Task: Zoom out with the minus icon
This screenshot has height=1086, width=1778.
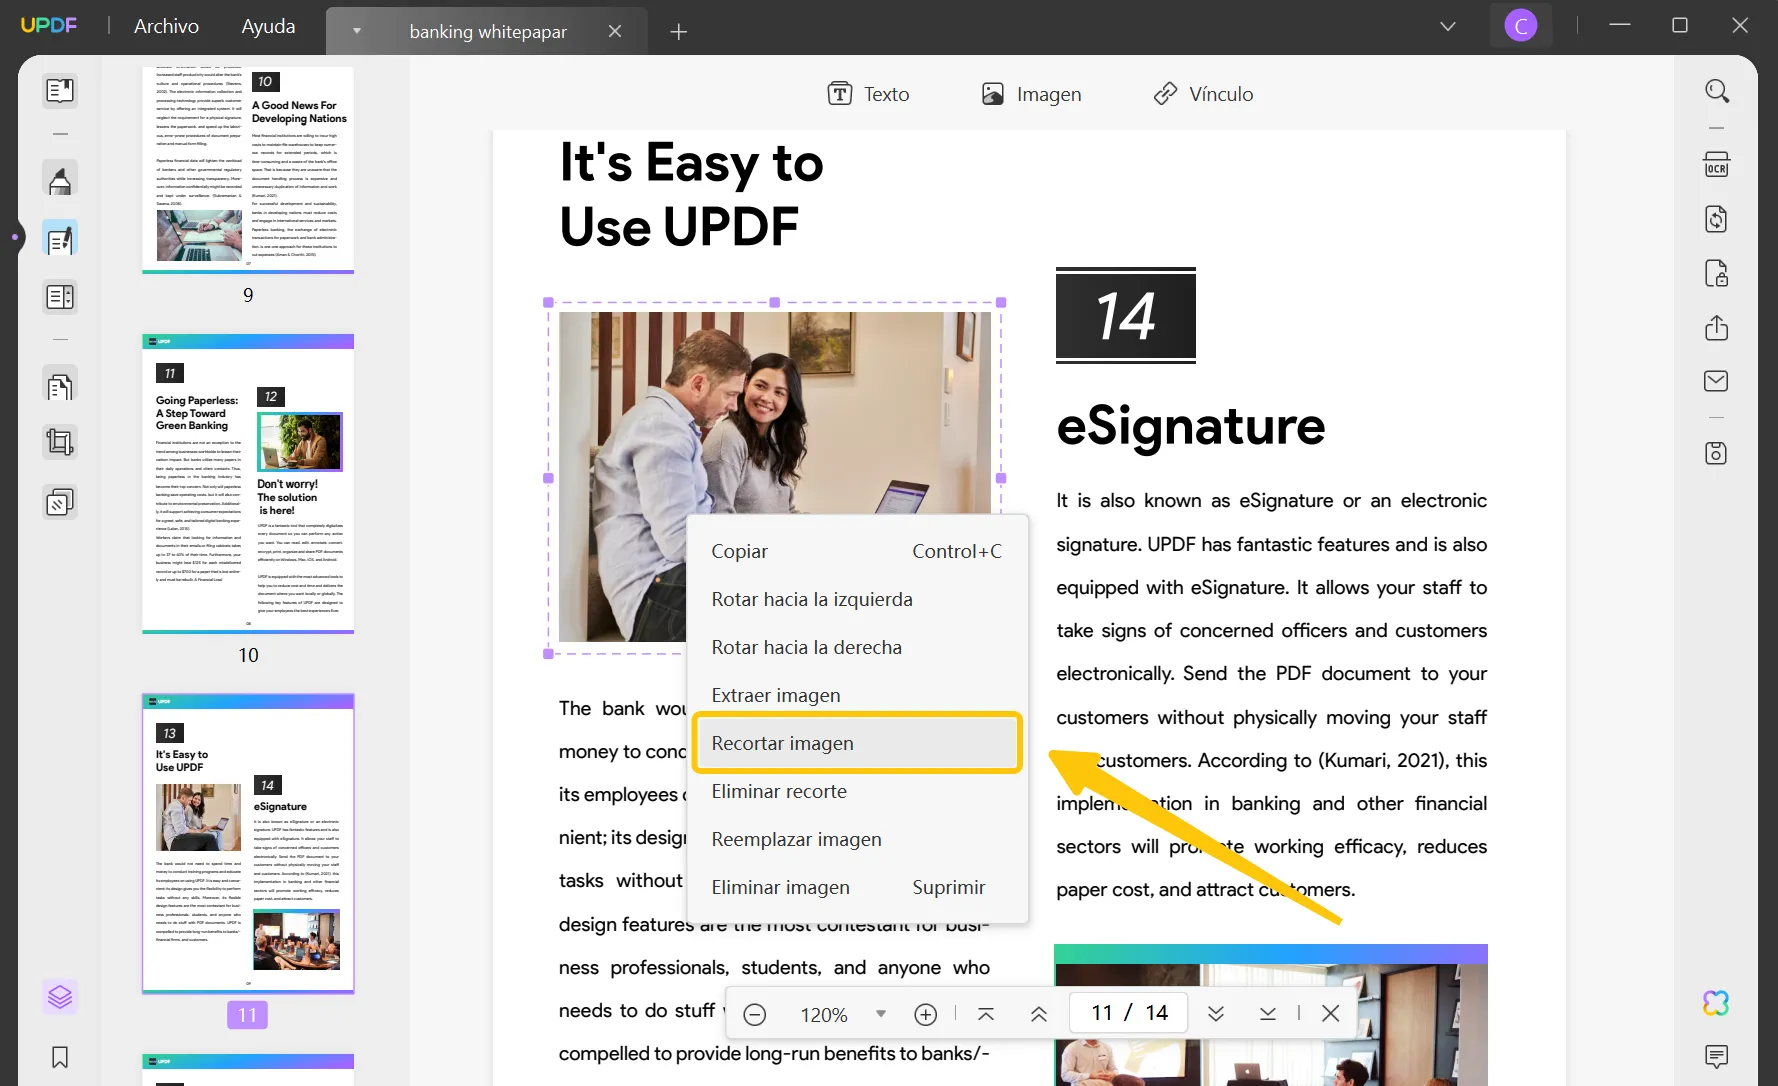Action: click(x=755, y=1014)
